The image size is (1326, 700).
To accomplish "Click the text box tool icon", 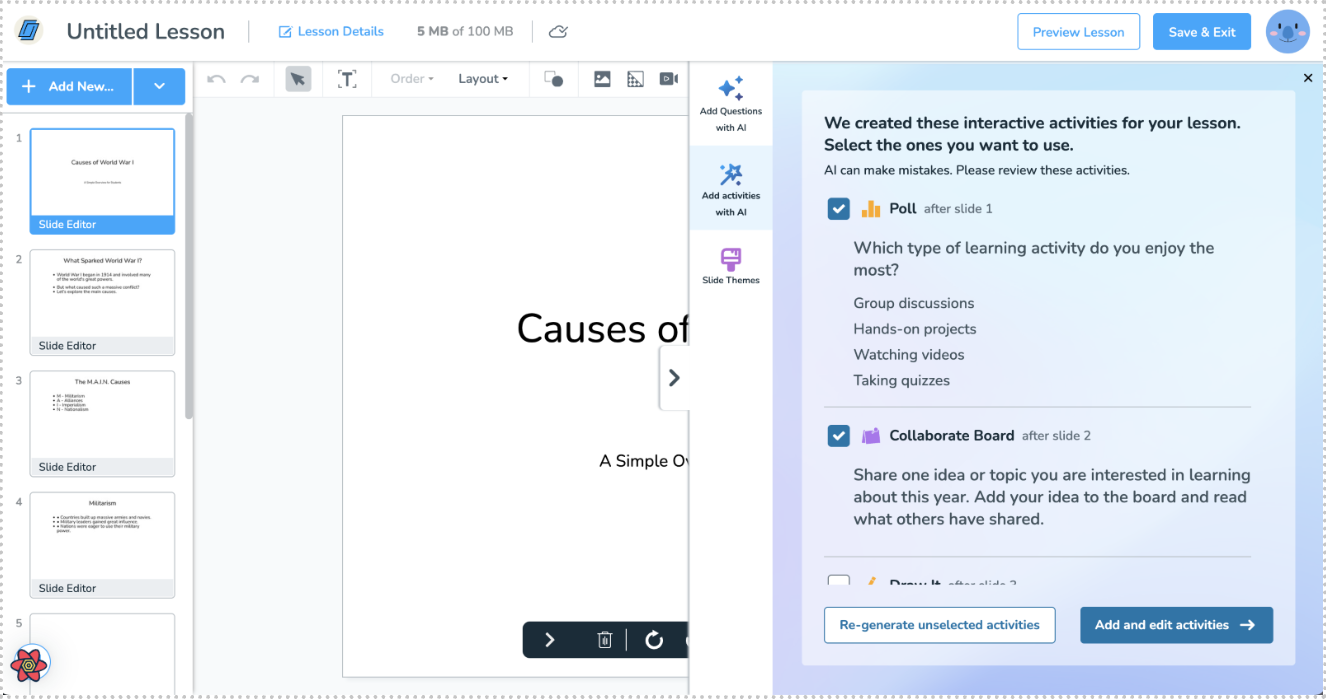I will click(347, 79).
